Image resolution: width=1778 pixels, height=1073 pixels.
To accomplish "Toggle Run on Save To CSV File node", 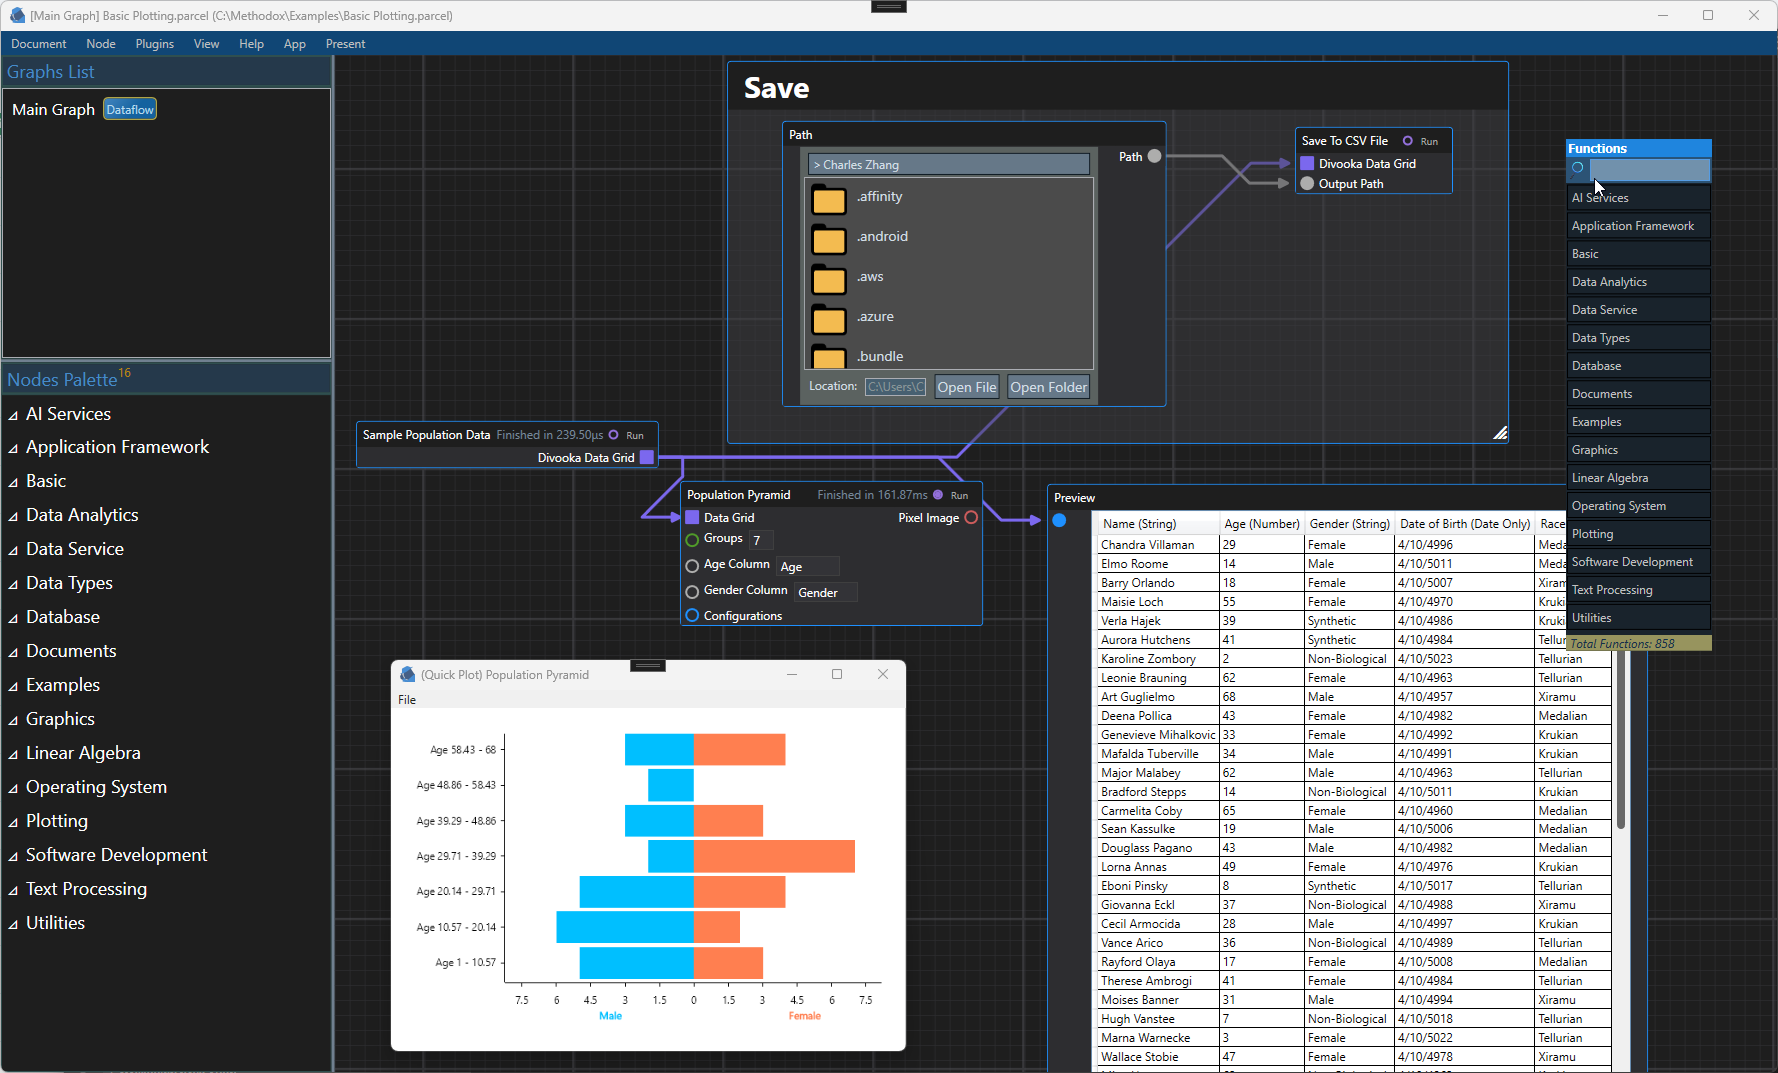I will click(x=1407, y=141).
